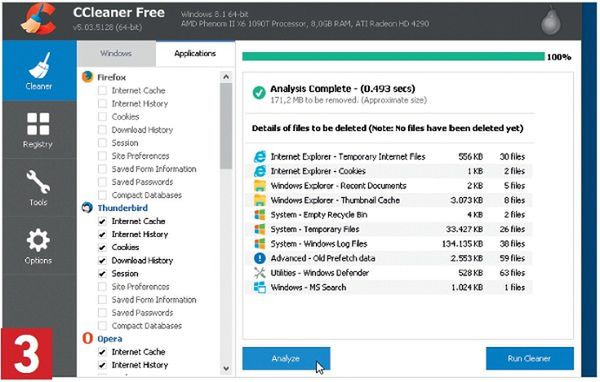
Task: Uncheck Thunderbird Internet Cache checkbox
Action: click(102, 221)
